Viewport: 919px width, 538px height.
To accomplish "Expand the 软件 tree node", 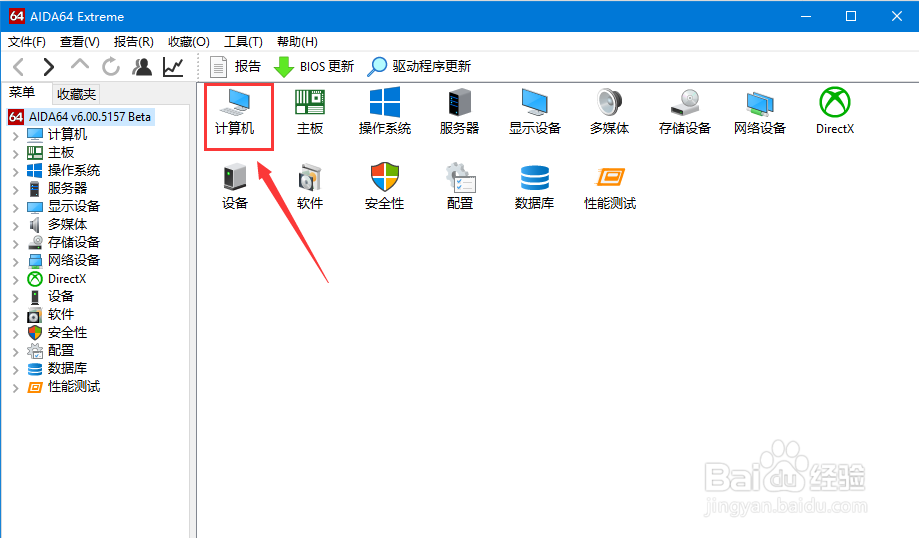I will 15,315.
